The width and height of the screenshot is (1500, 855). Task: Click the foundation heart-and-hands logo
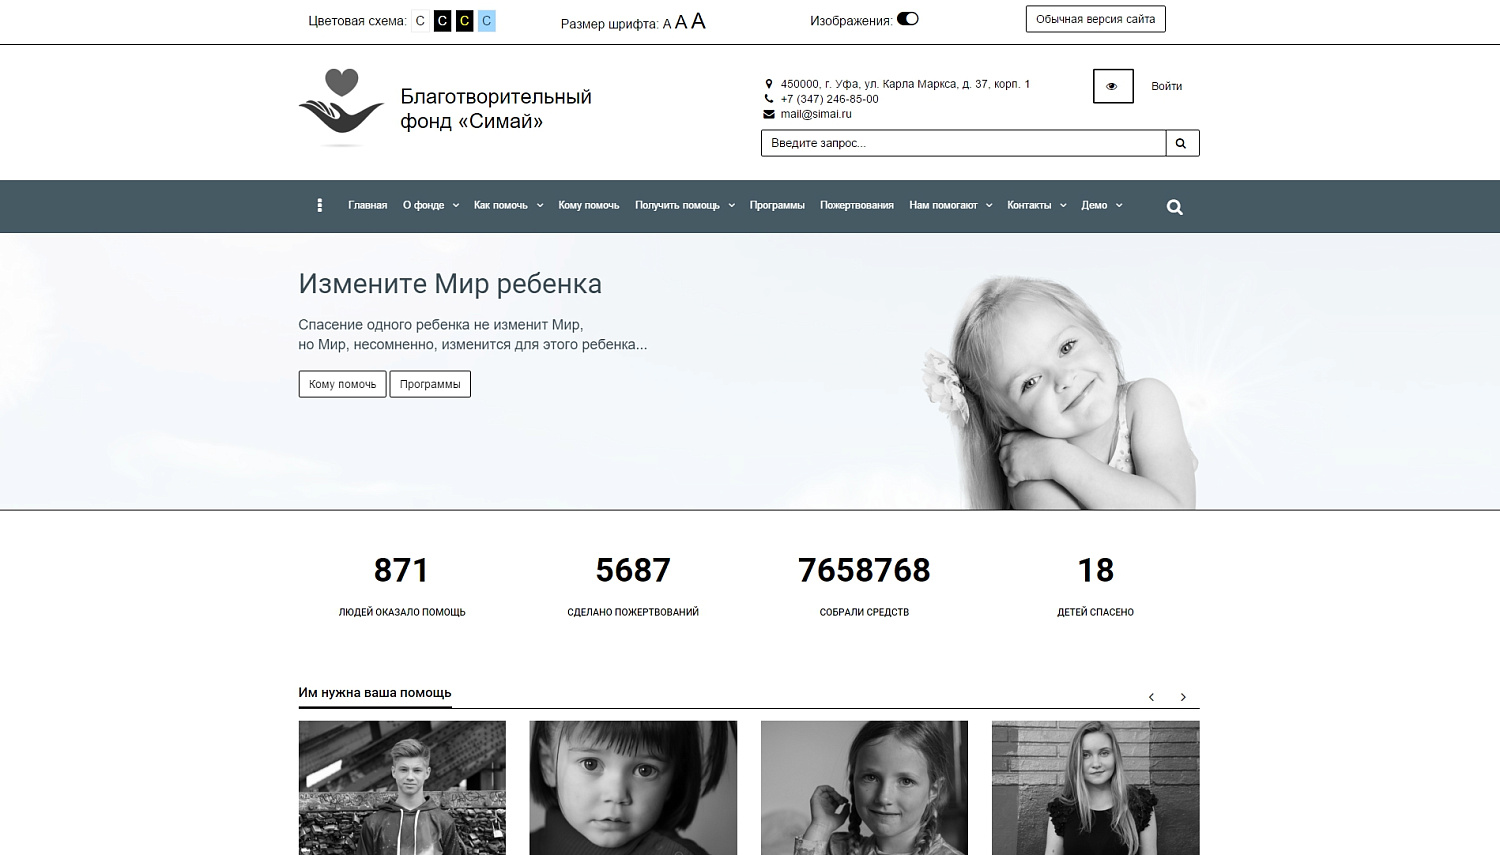click(341, 107)
